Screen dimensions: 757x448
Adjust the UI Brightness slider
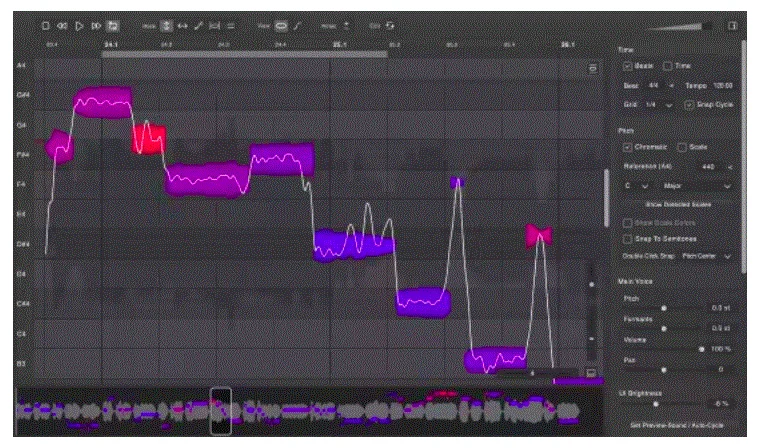click(656, 404)
